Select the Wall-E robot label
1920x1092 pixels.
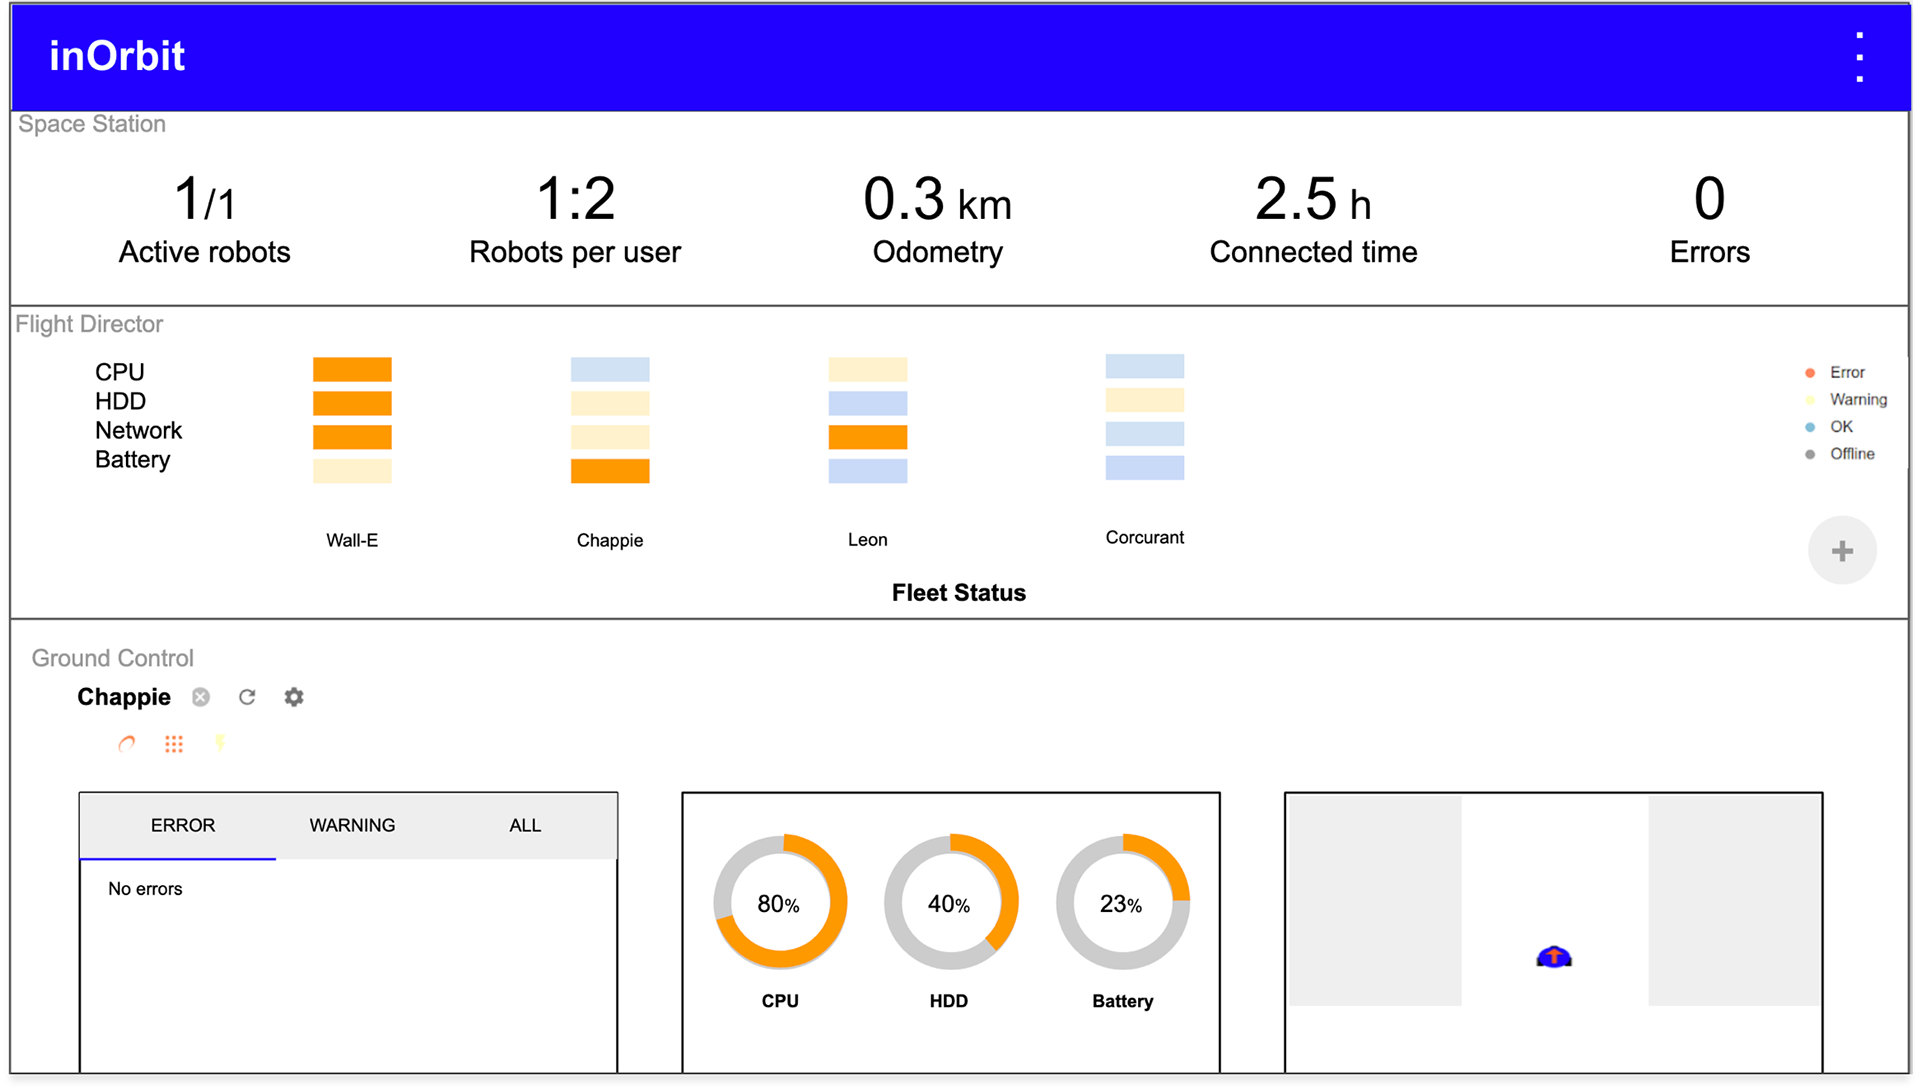pos(352,540)
